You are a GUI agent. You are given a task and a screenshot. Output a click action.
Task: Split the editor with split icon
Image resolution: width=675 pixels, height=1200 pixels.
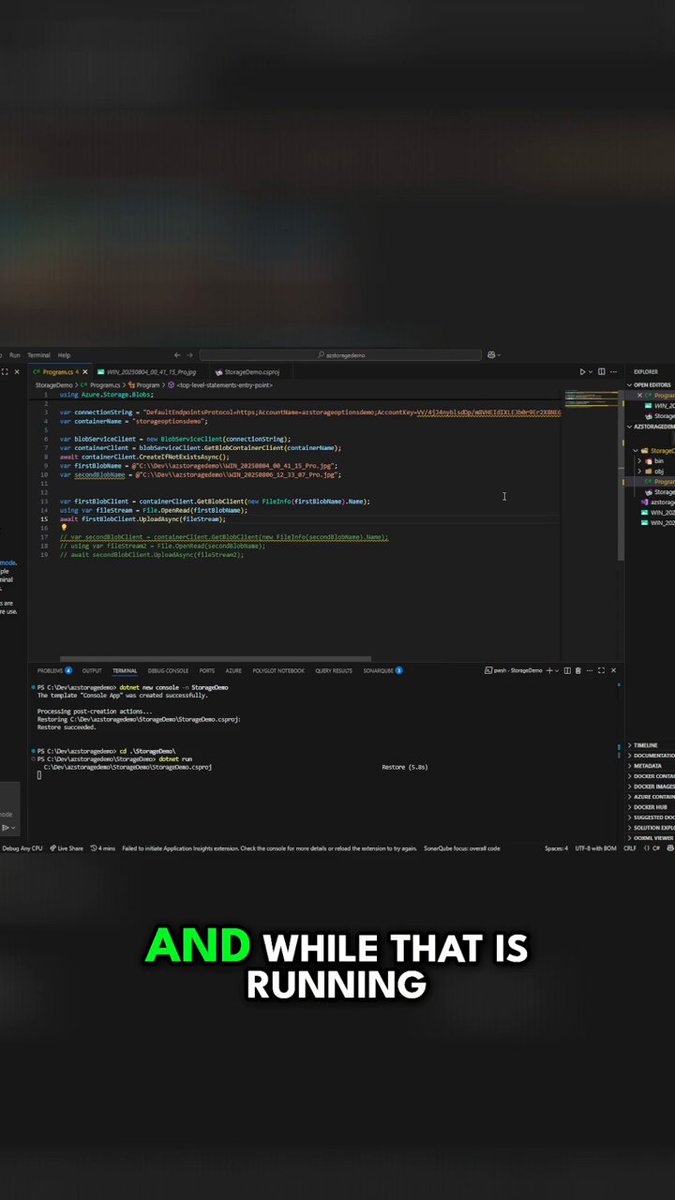(x=603, y=372)
